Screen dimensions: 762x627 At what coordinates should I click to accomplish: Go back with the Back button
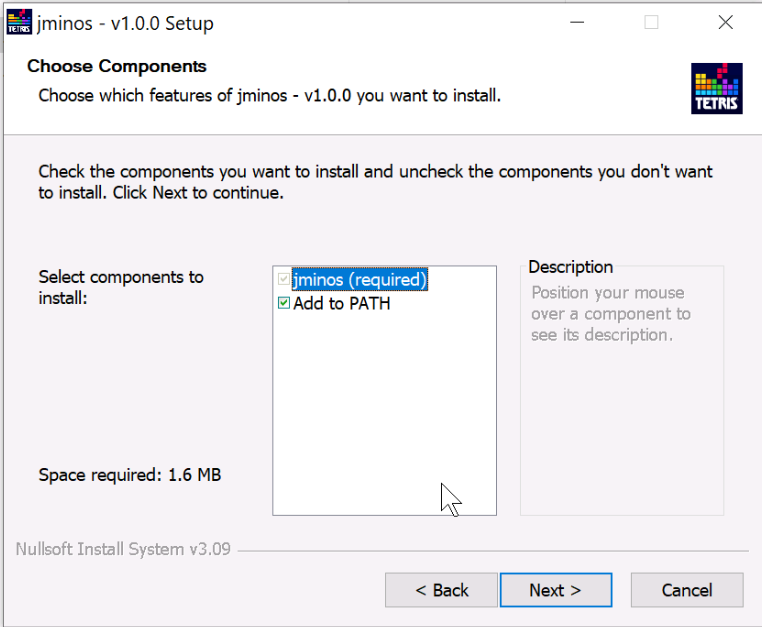pyautogui.click(x=442, y=590)
